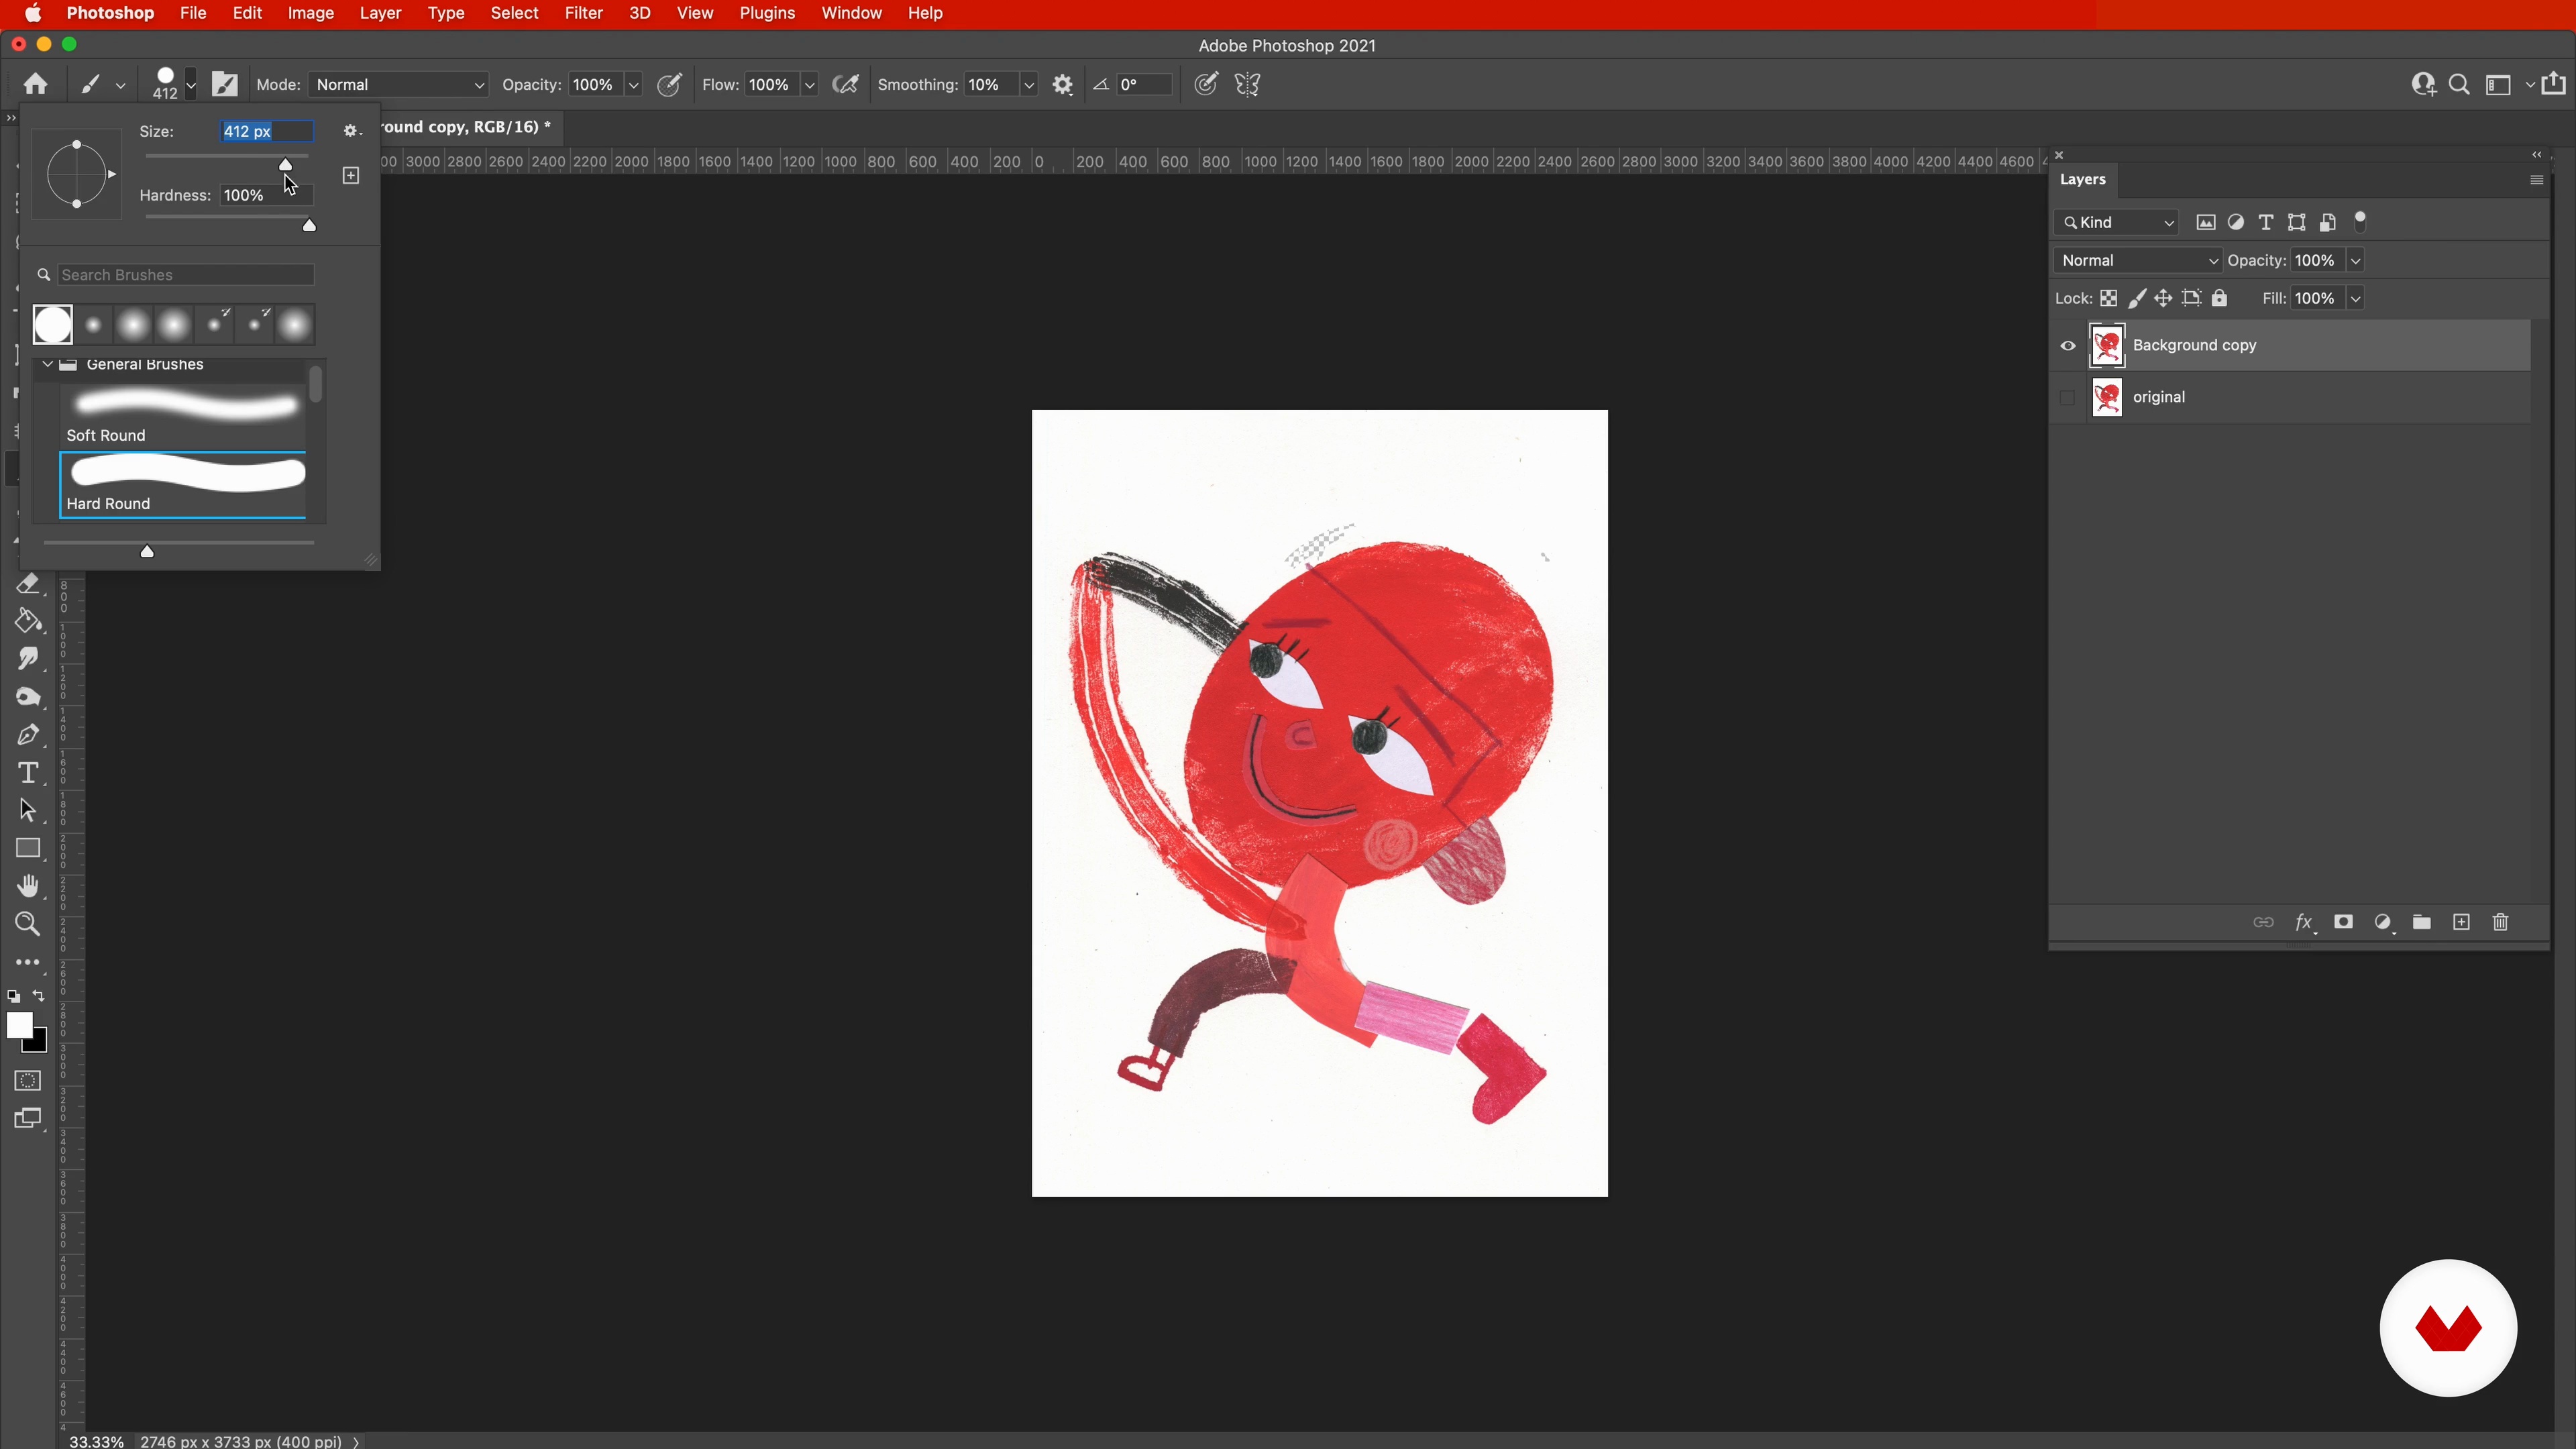Open the Kind filter dropdown in Layers
The height and width of the screenshot is (1449, 2576).
click(2117, 222)
